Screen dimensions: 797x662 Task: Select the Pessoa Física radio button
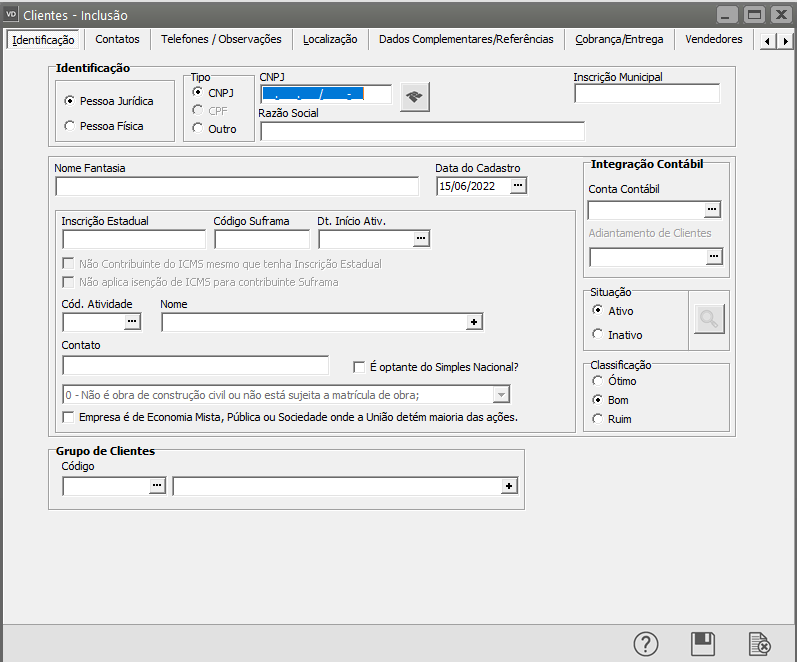coord(69,126)
